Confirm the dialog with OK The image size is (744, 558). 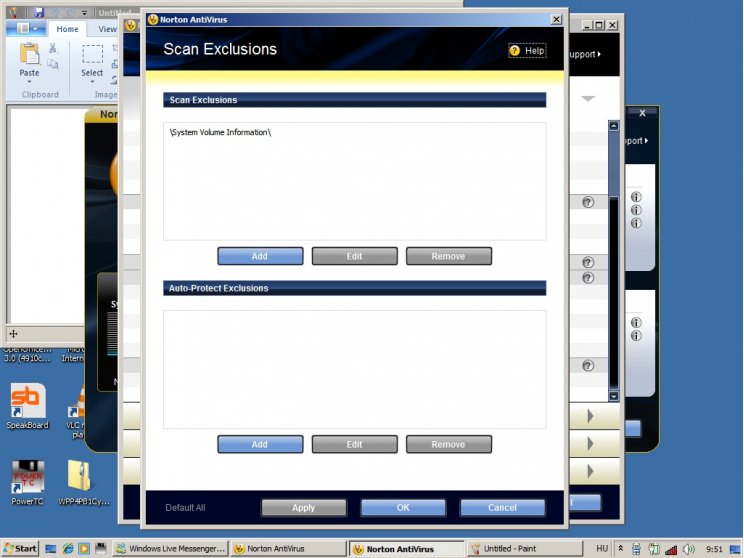(403, 508)
